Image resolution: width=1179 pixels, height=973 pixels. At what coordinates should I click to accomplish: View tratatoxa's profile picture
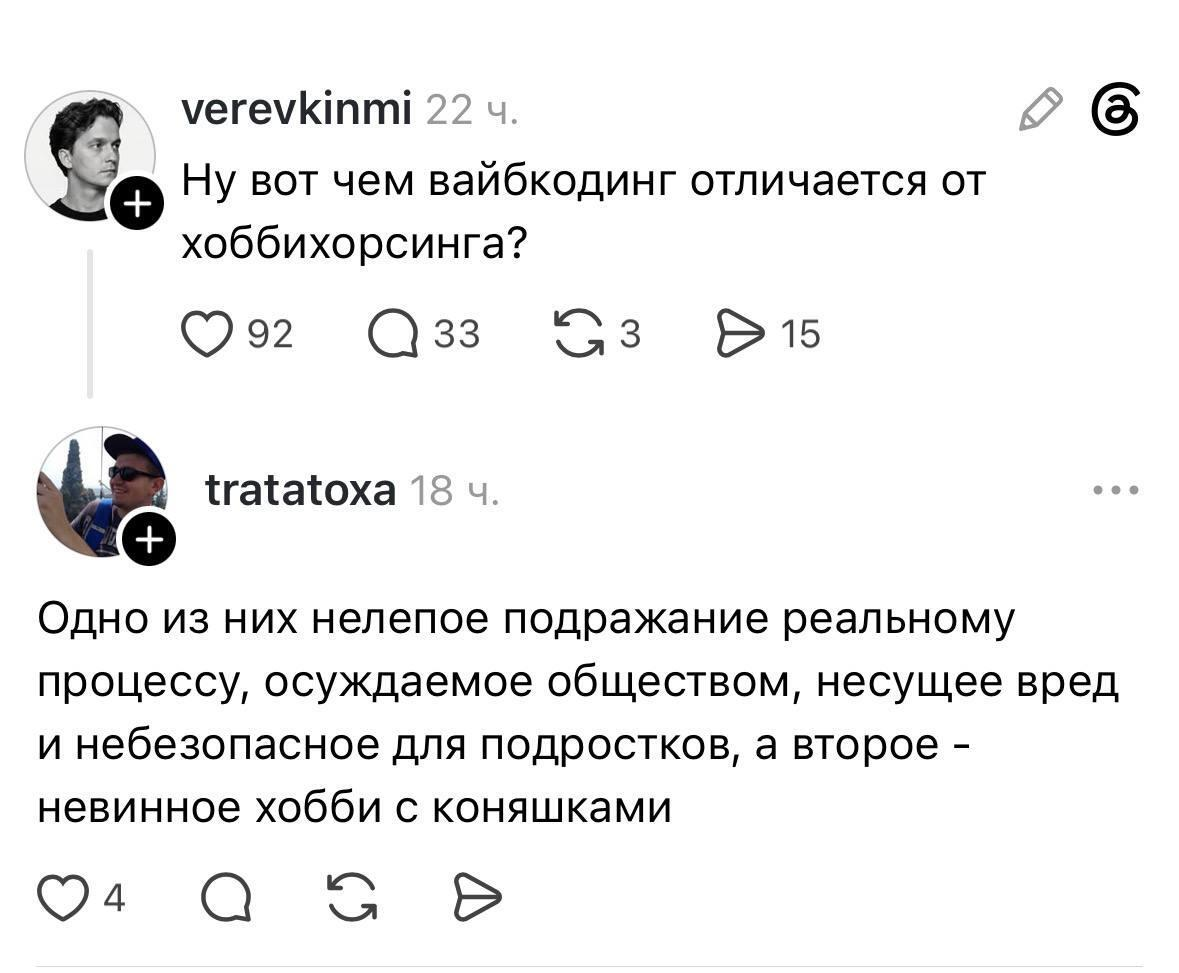tap(102, 493)
